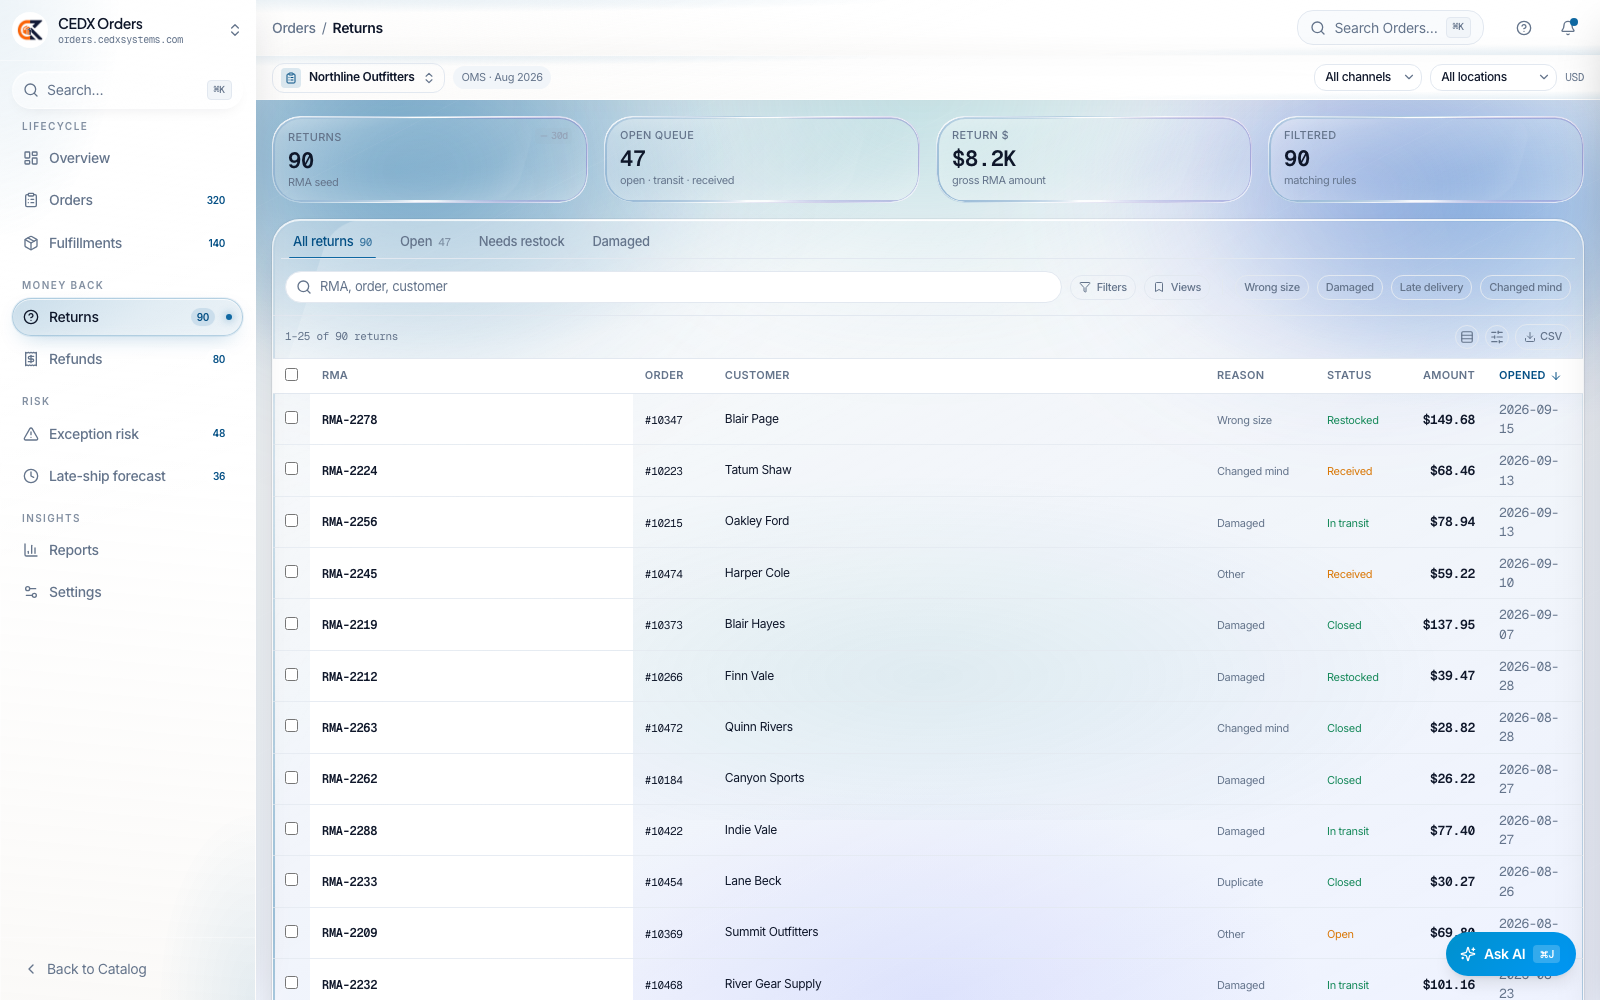Switch to compact row density icon
This screenshot has width=1600, height=1000.
click(1467, 337)
